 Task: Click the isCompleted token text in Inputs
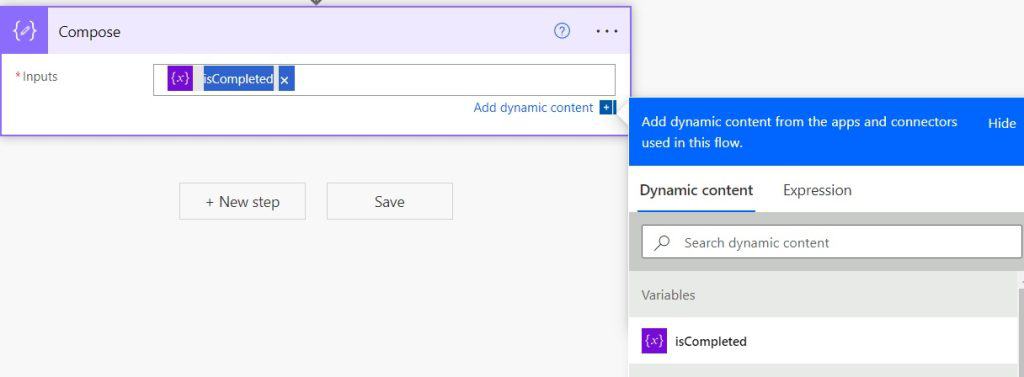click(x=238, y=79)
